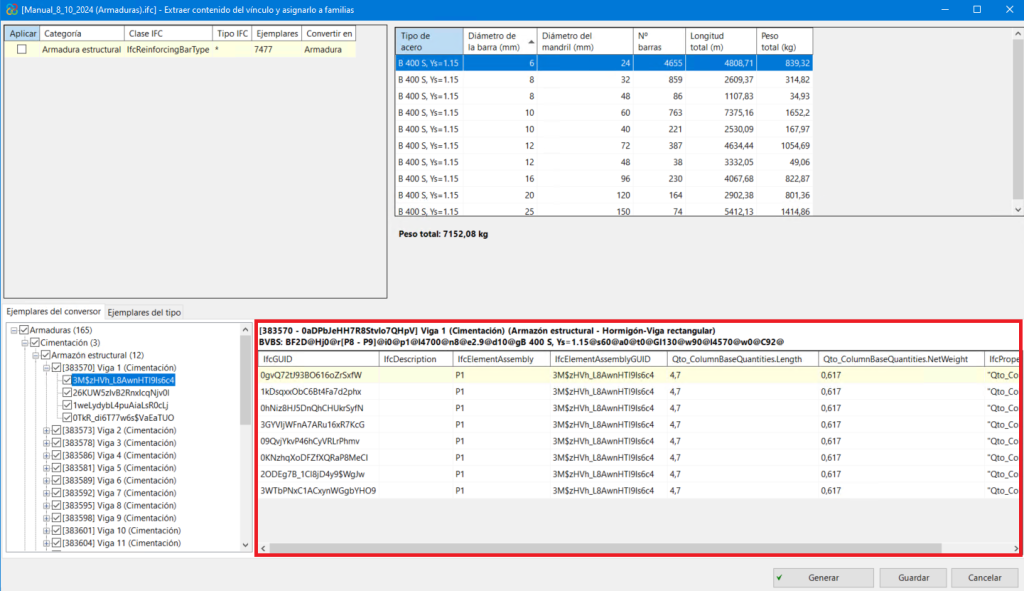Screen dimensions: 1024x591
Task: Sort by Diámetro de la barra column
Action: click(x=500, y=41)
